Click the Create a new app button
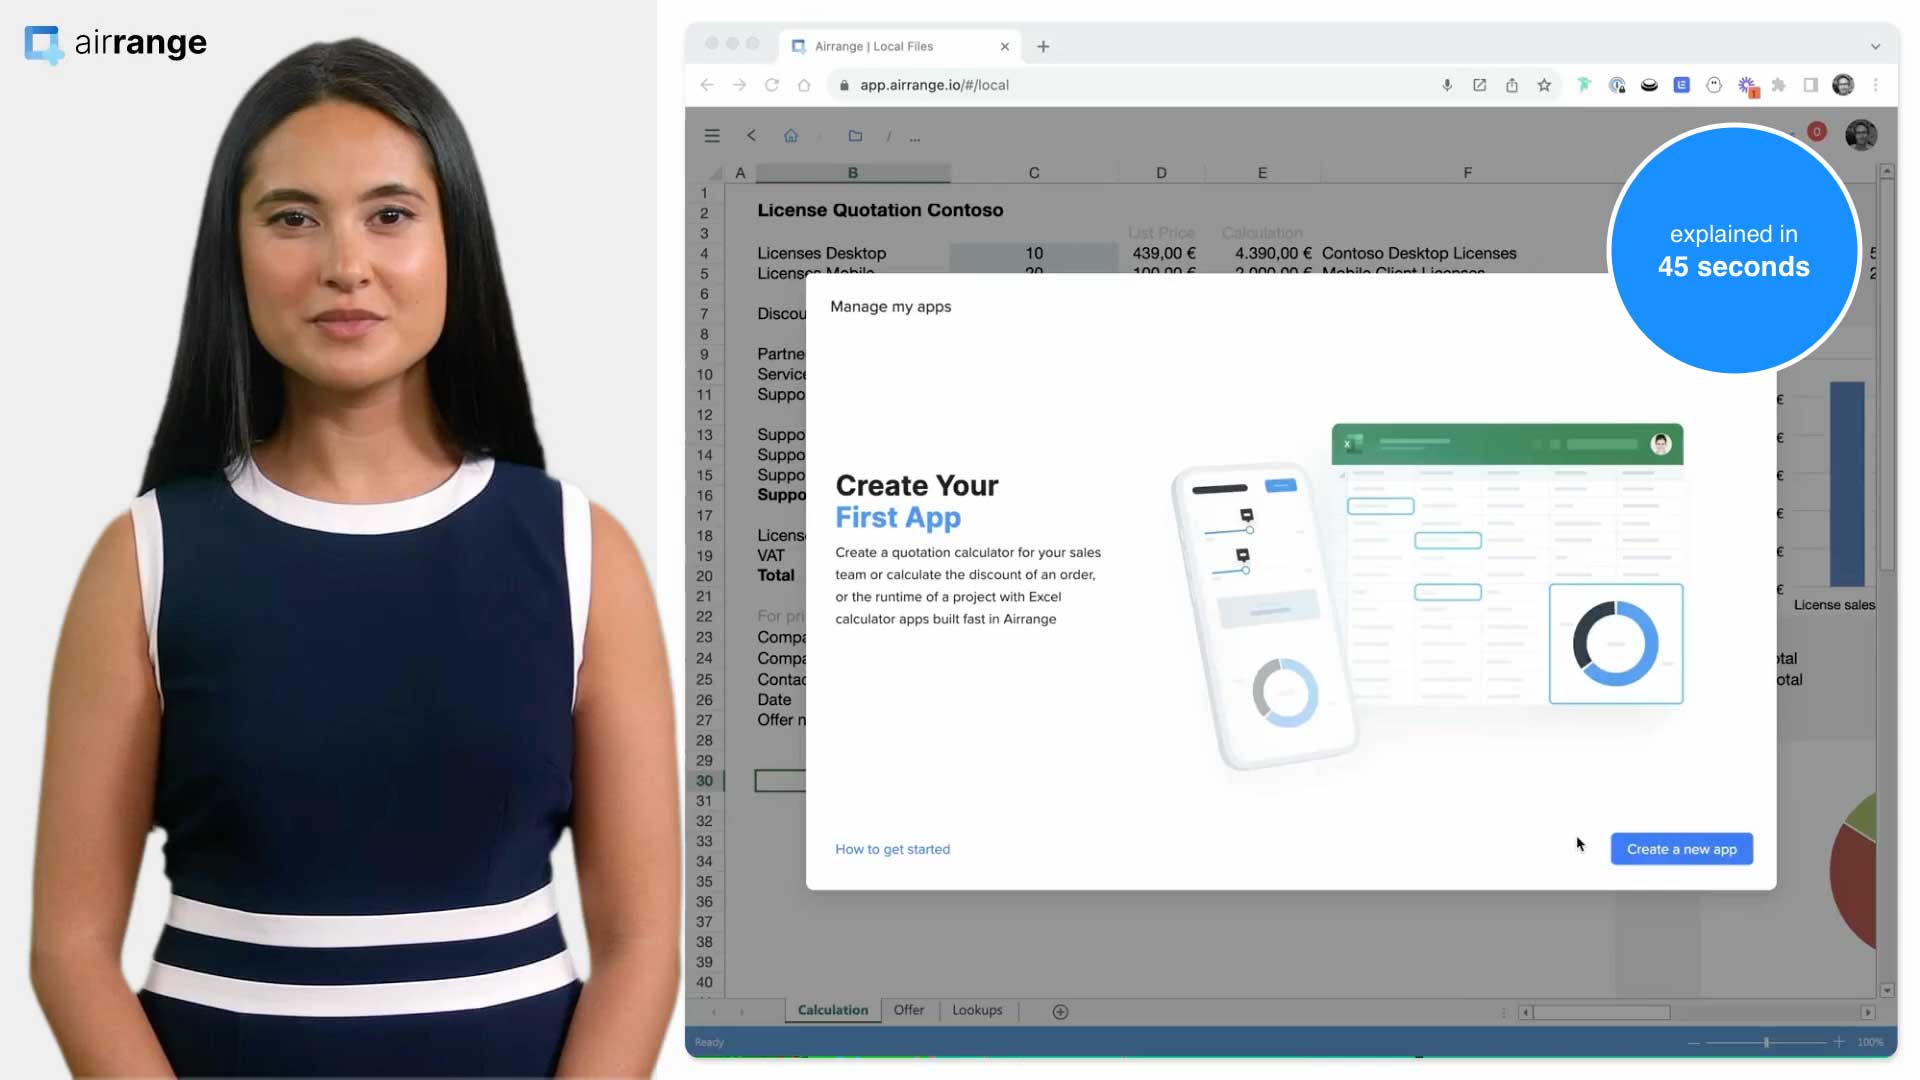 pos(1681,849)
